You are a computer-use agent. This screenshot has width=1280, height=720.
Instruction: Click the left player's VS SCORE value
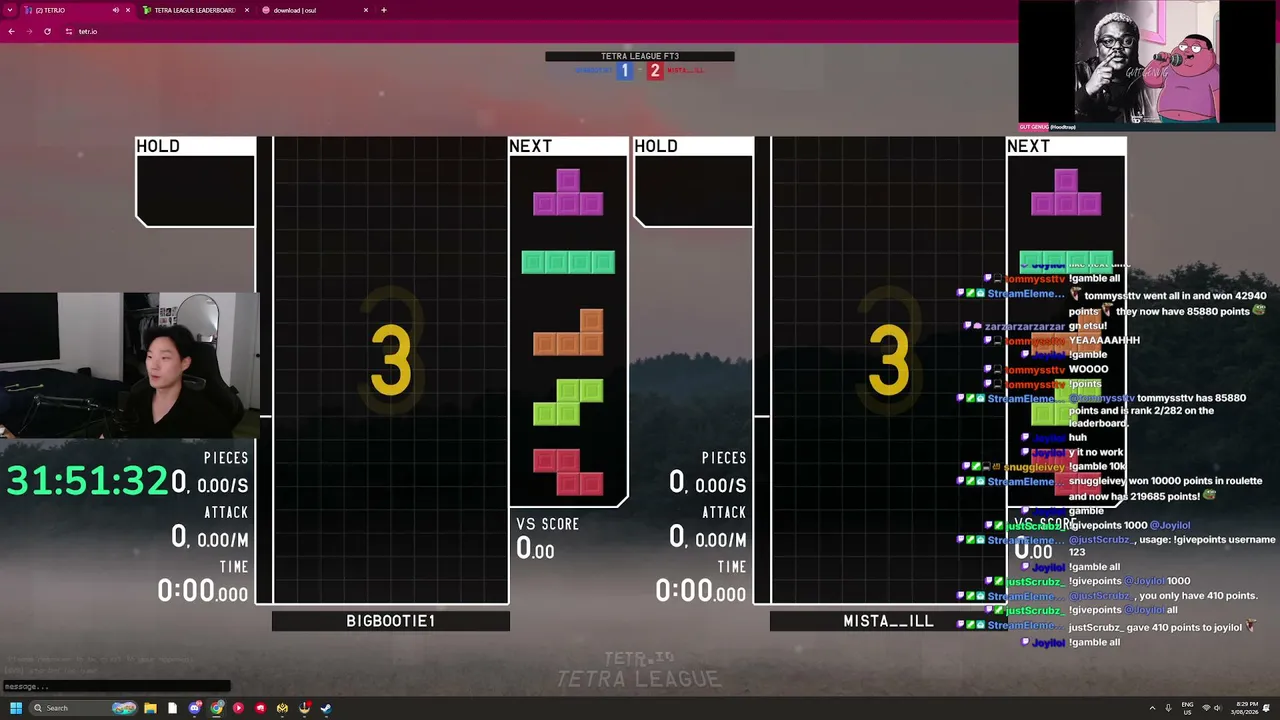[x=535, y=548]
